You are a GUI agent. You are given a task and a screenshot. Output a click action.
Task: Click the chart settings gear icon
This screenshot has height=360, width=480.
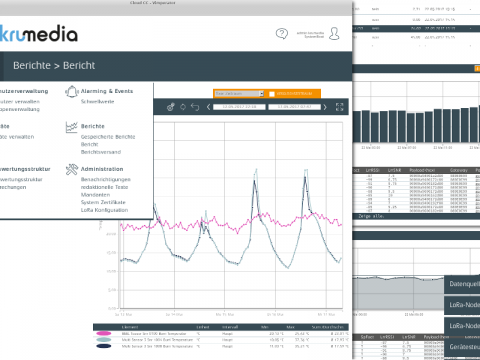coord(171,107)
